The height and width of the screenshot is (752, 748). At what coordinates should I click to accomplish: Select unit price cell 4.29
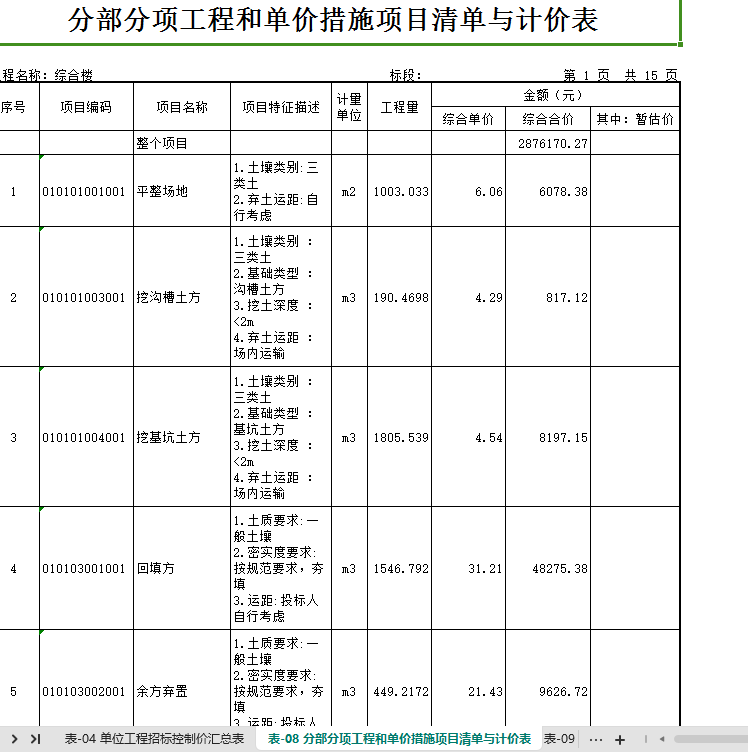click(x=468, y=297)
